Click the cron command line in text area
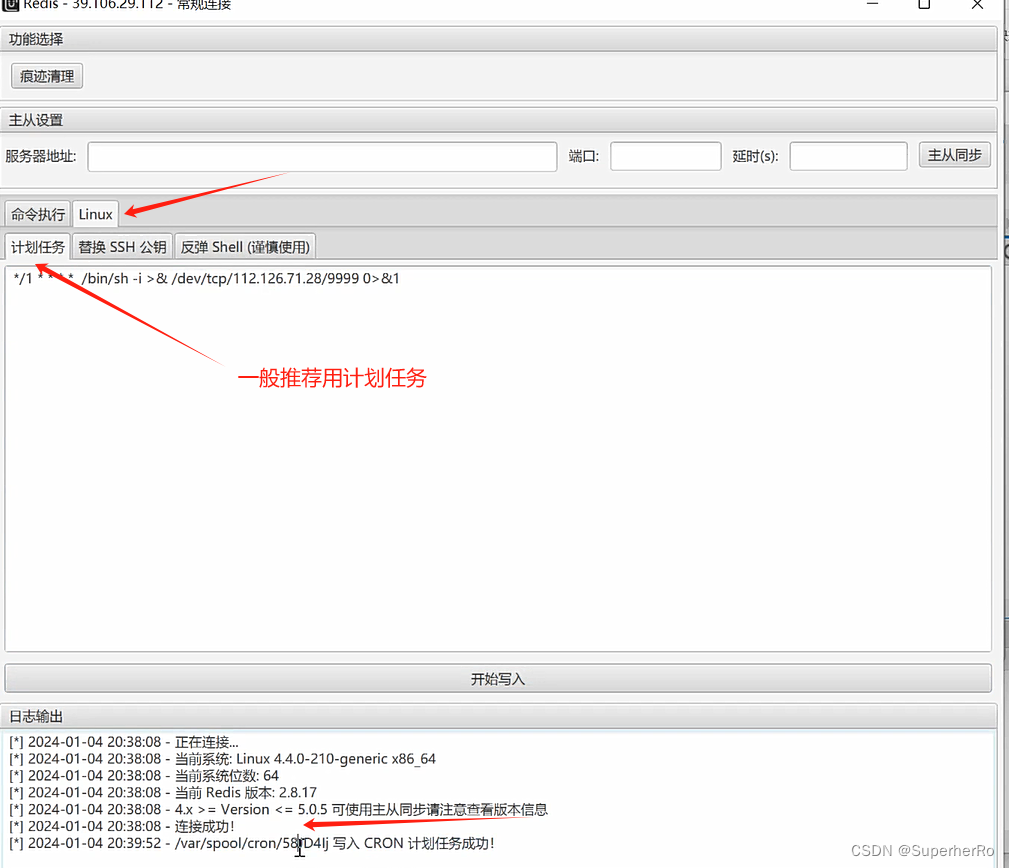This screenshot has height=868, width=1009. point(207,279)
